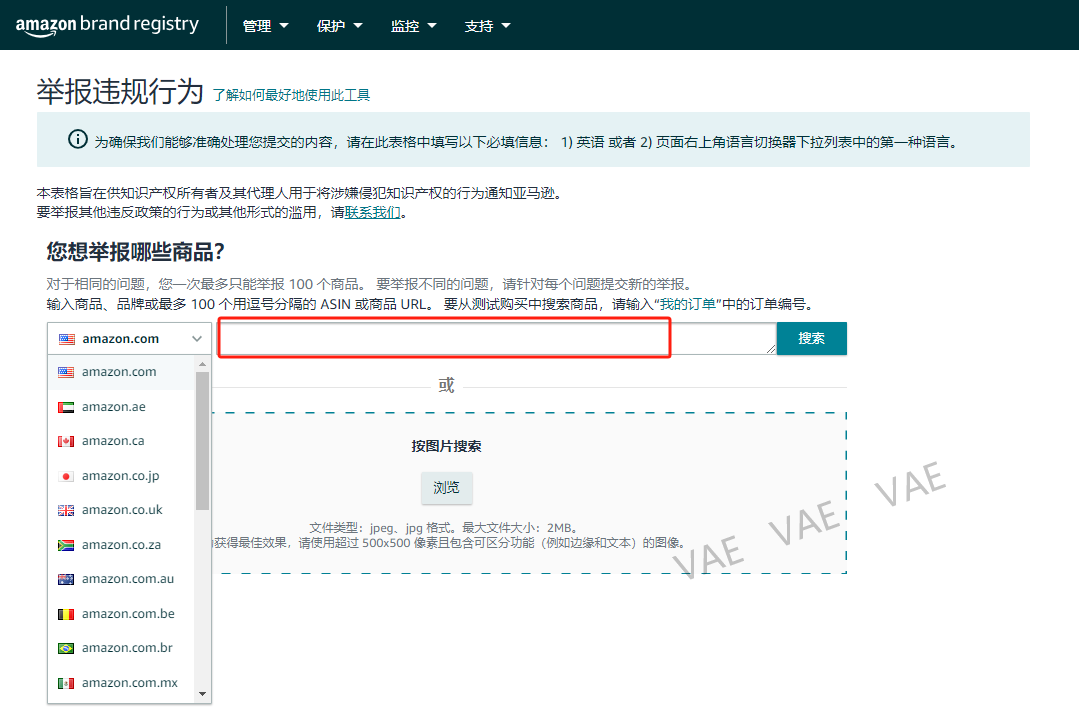Choose amazon.co.jp marketplace option
Screen dimensions: 1079x727
click(121, 476)
